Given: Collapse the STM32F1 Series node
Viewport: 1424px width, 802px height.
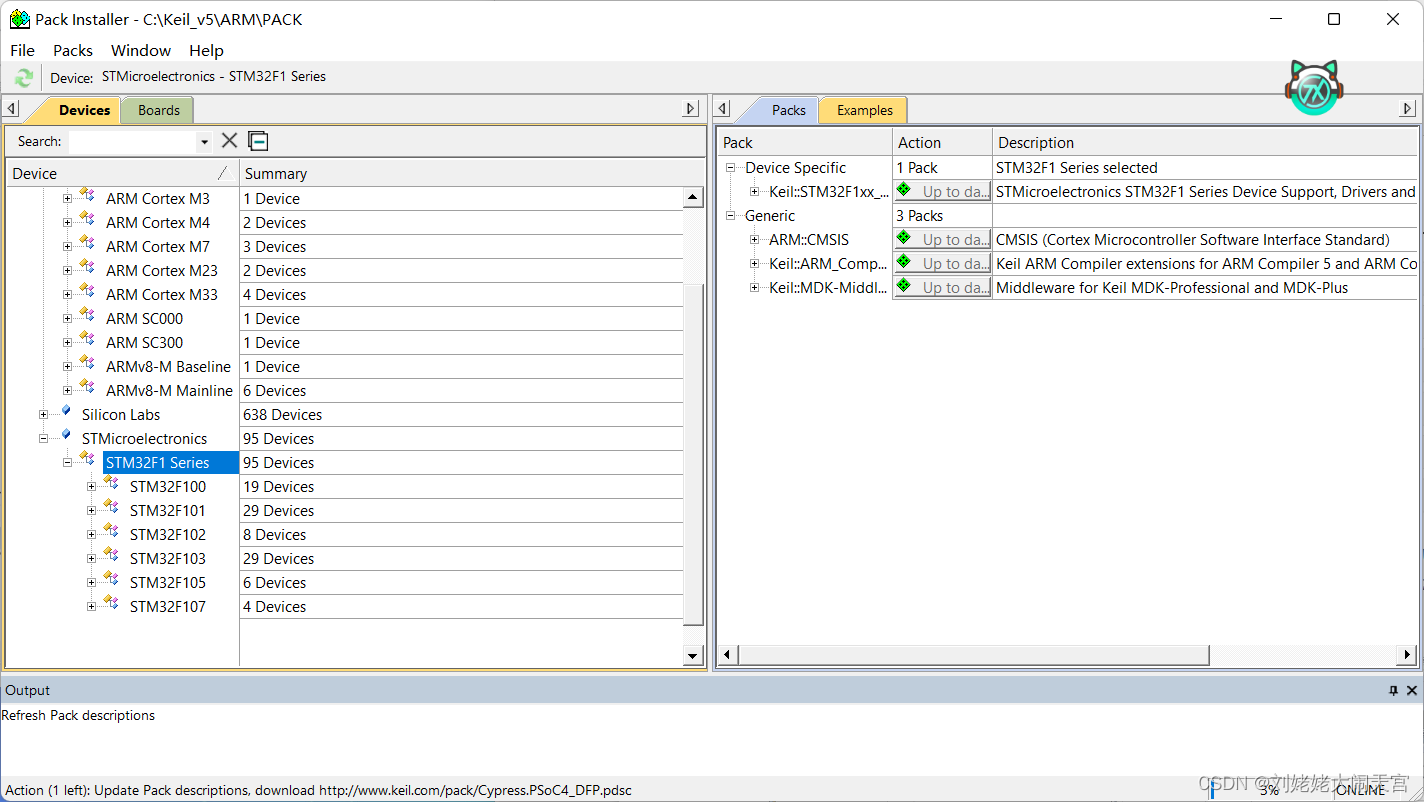Looking at the screenshot, I should pyautogui.click(x=67, y=462).
